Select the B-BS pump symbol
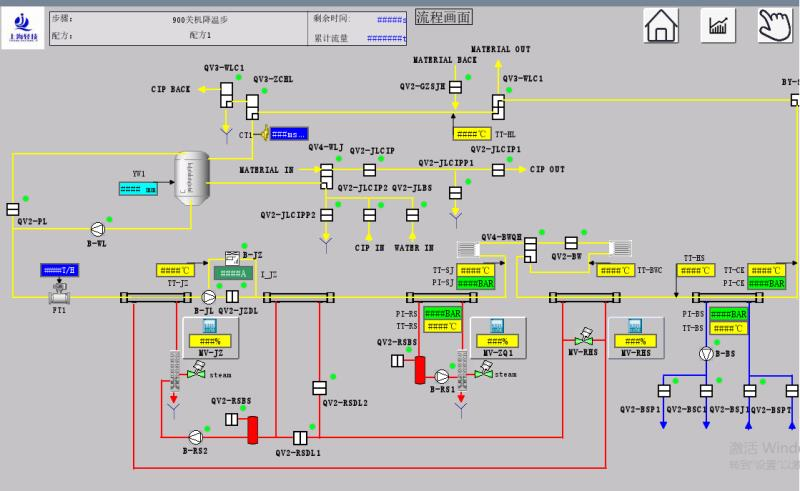800x491 pixels. tap(708, 353)
